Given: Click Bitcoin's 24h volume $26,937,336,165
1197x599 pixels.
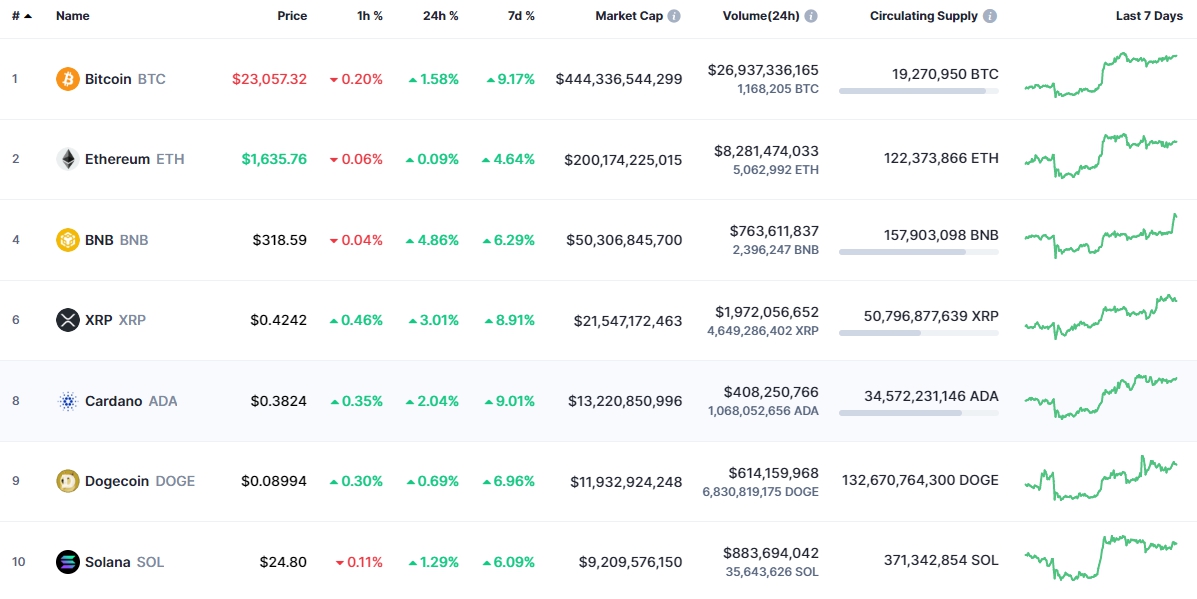Looking at the screenshot, I should click(x=763, y=70).
